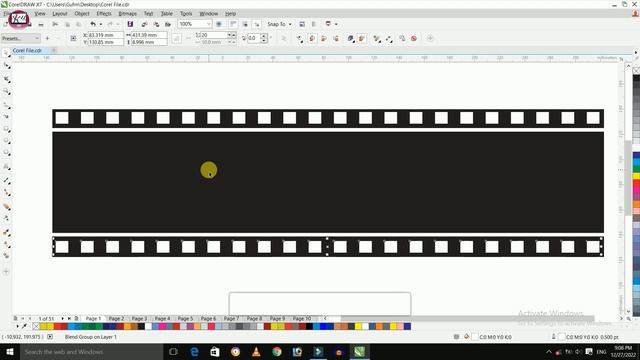This screenshot has width=640, height=360.
Task: Toggle show guidelines button
Action: click(257, 24)
